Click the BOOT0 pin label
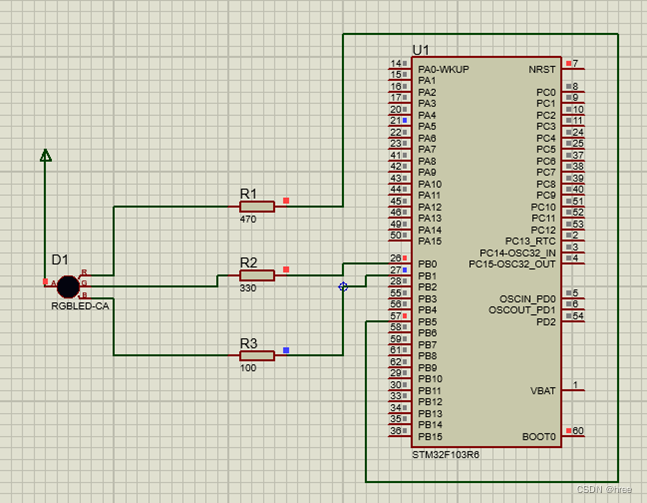The height and width of the screenshot is (503, 647). click(539, 437)
